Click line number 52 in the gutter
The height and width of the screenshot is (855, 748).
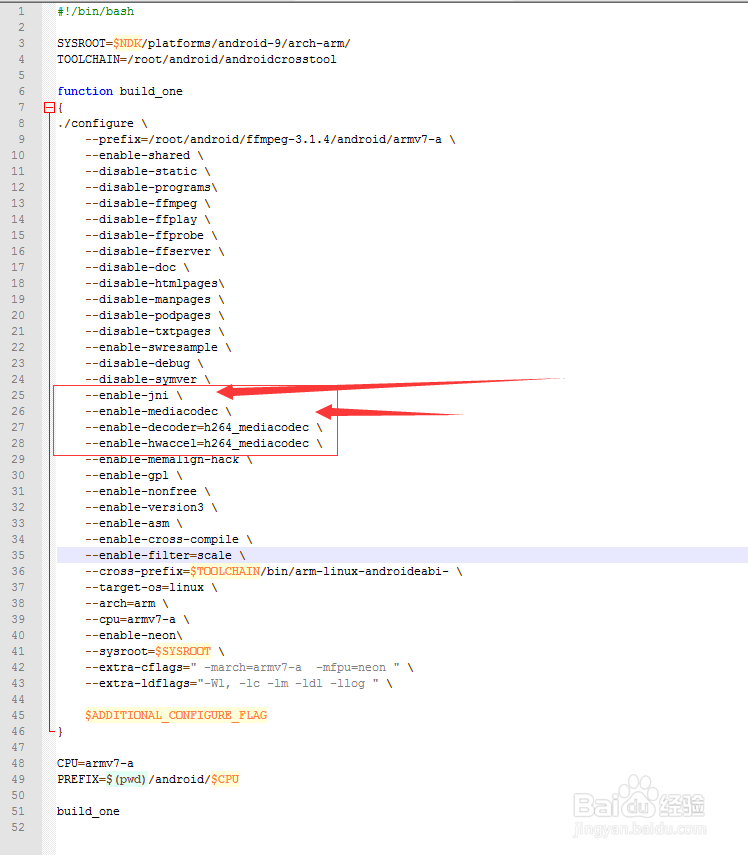point(18,827)
